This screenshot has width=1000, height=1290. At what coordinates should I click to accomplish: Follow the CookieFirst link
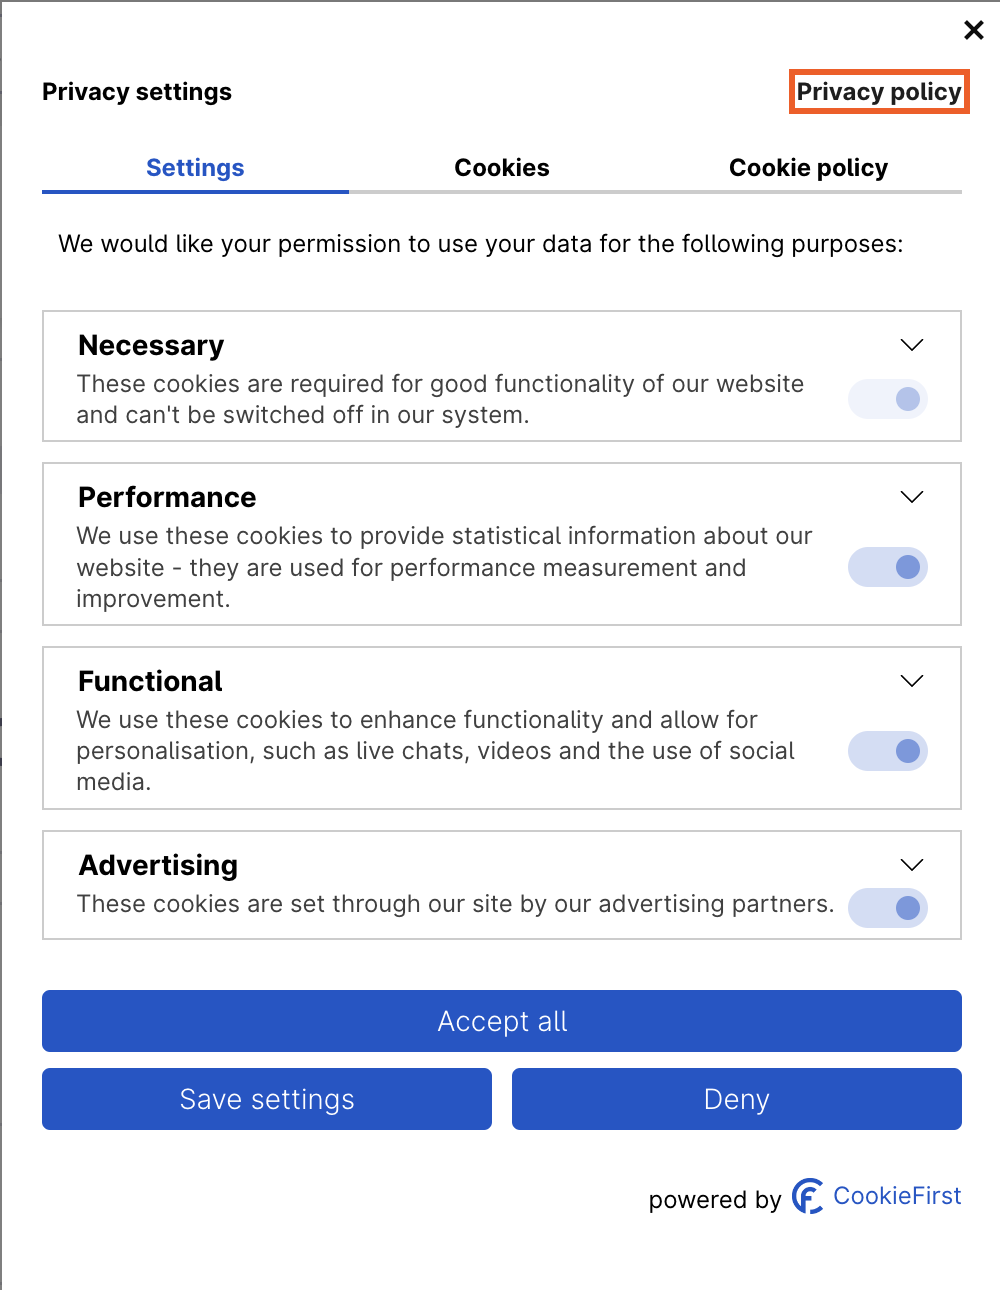(x=897, y=1196)
